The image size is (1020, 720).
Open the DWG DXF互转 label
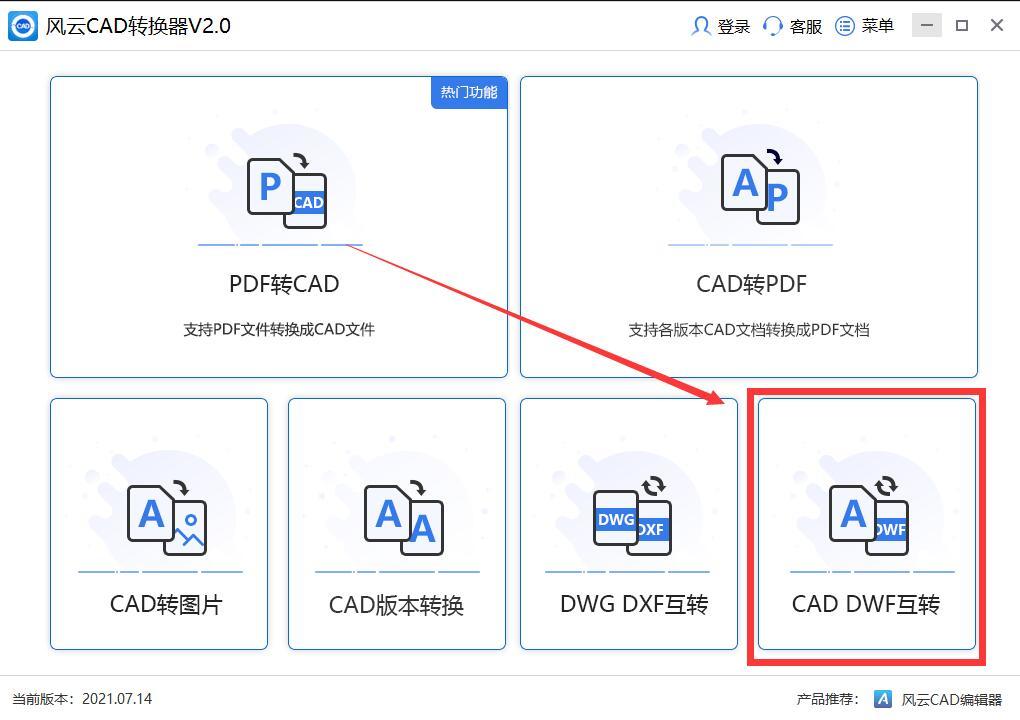634,604
